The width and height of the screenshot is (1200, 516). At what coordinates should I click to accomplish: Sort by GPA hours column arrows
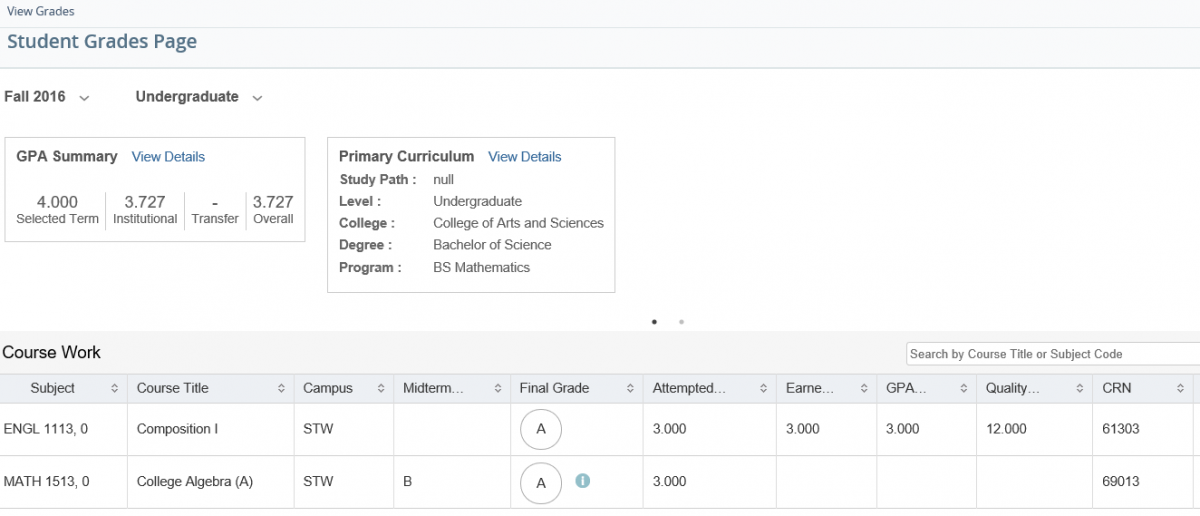pos(963,388)
